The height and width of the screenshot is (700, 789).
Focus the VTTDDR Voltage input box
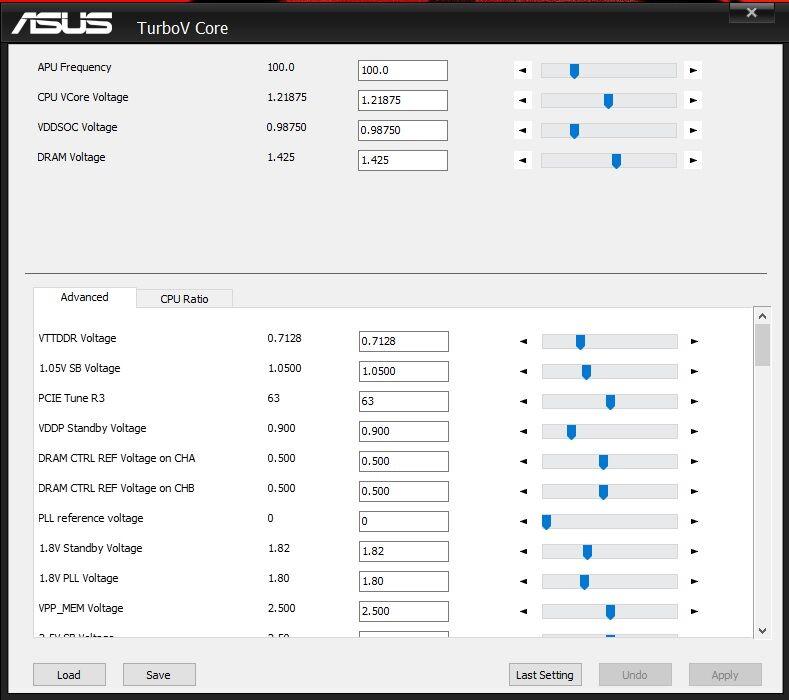click(404, 341)
